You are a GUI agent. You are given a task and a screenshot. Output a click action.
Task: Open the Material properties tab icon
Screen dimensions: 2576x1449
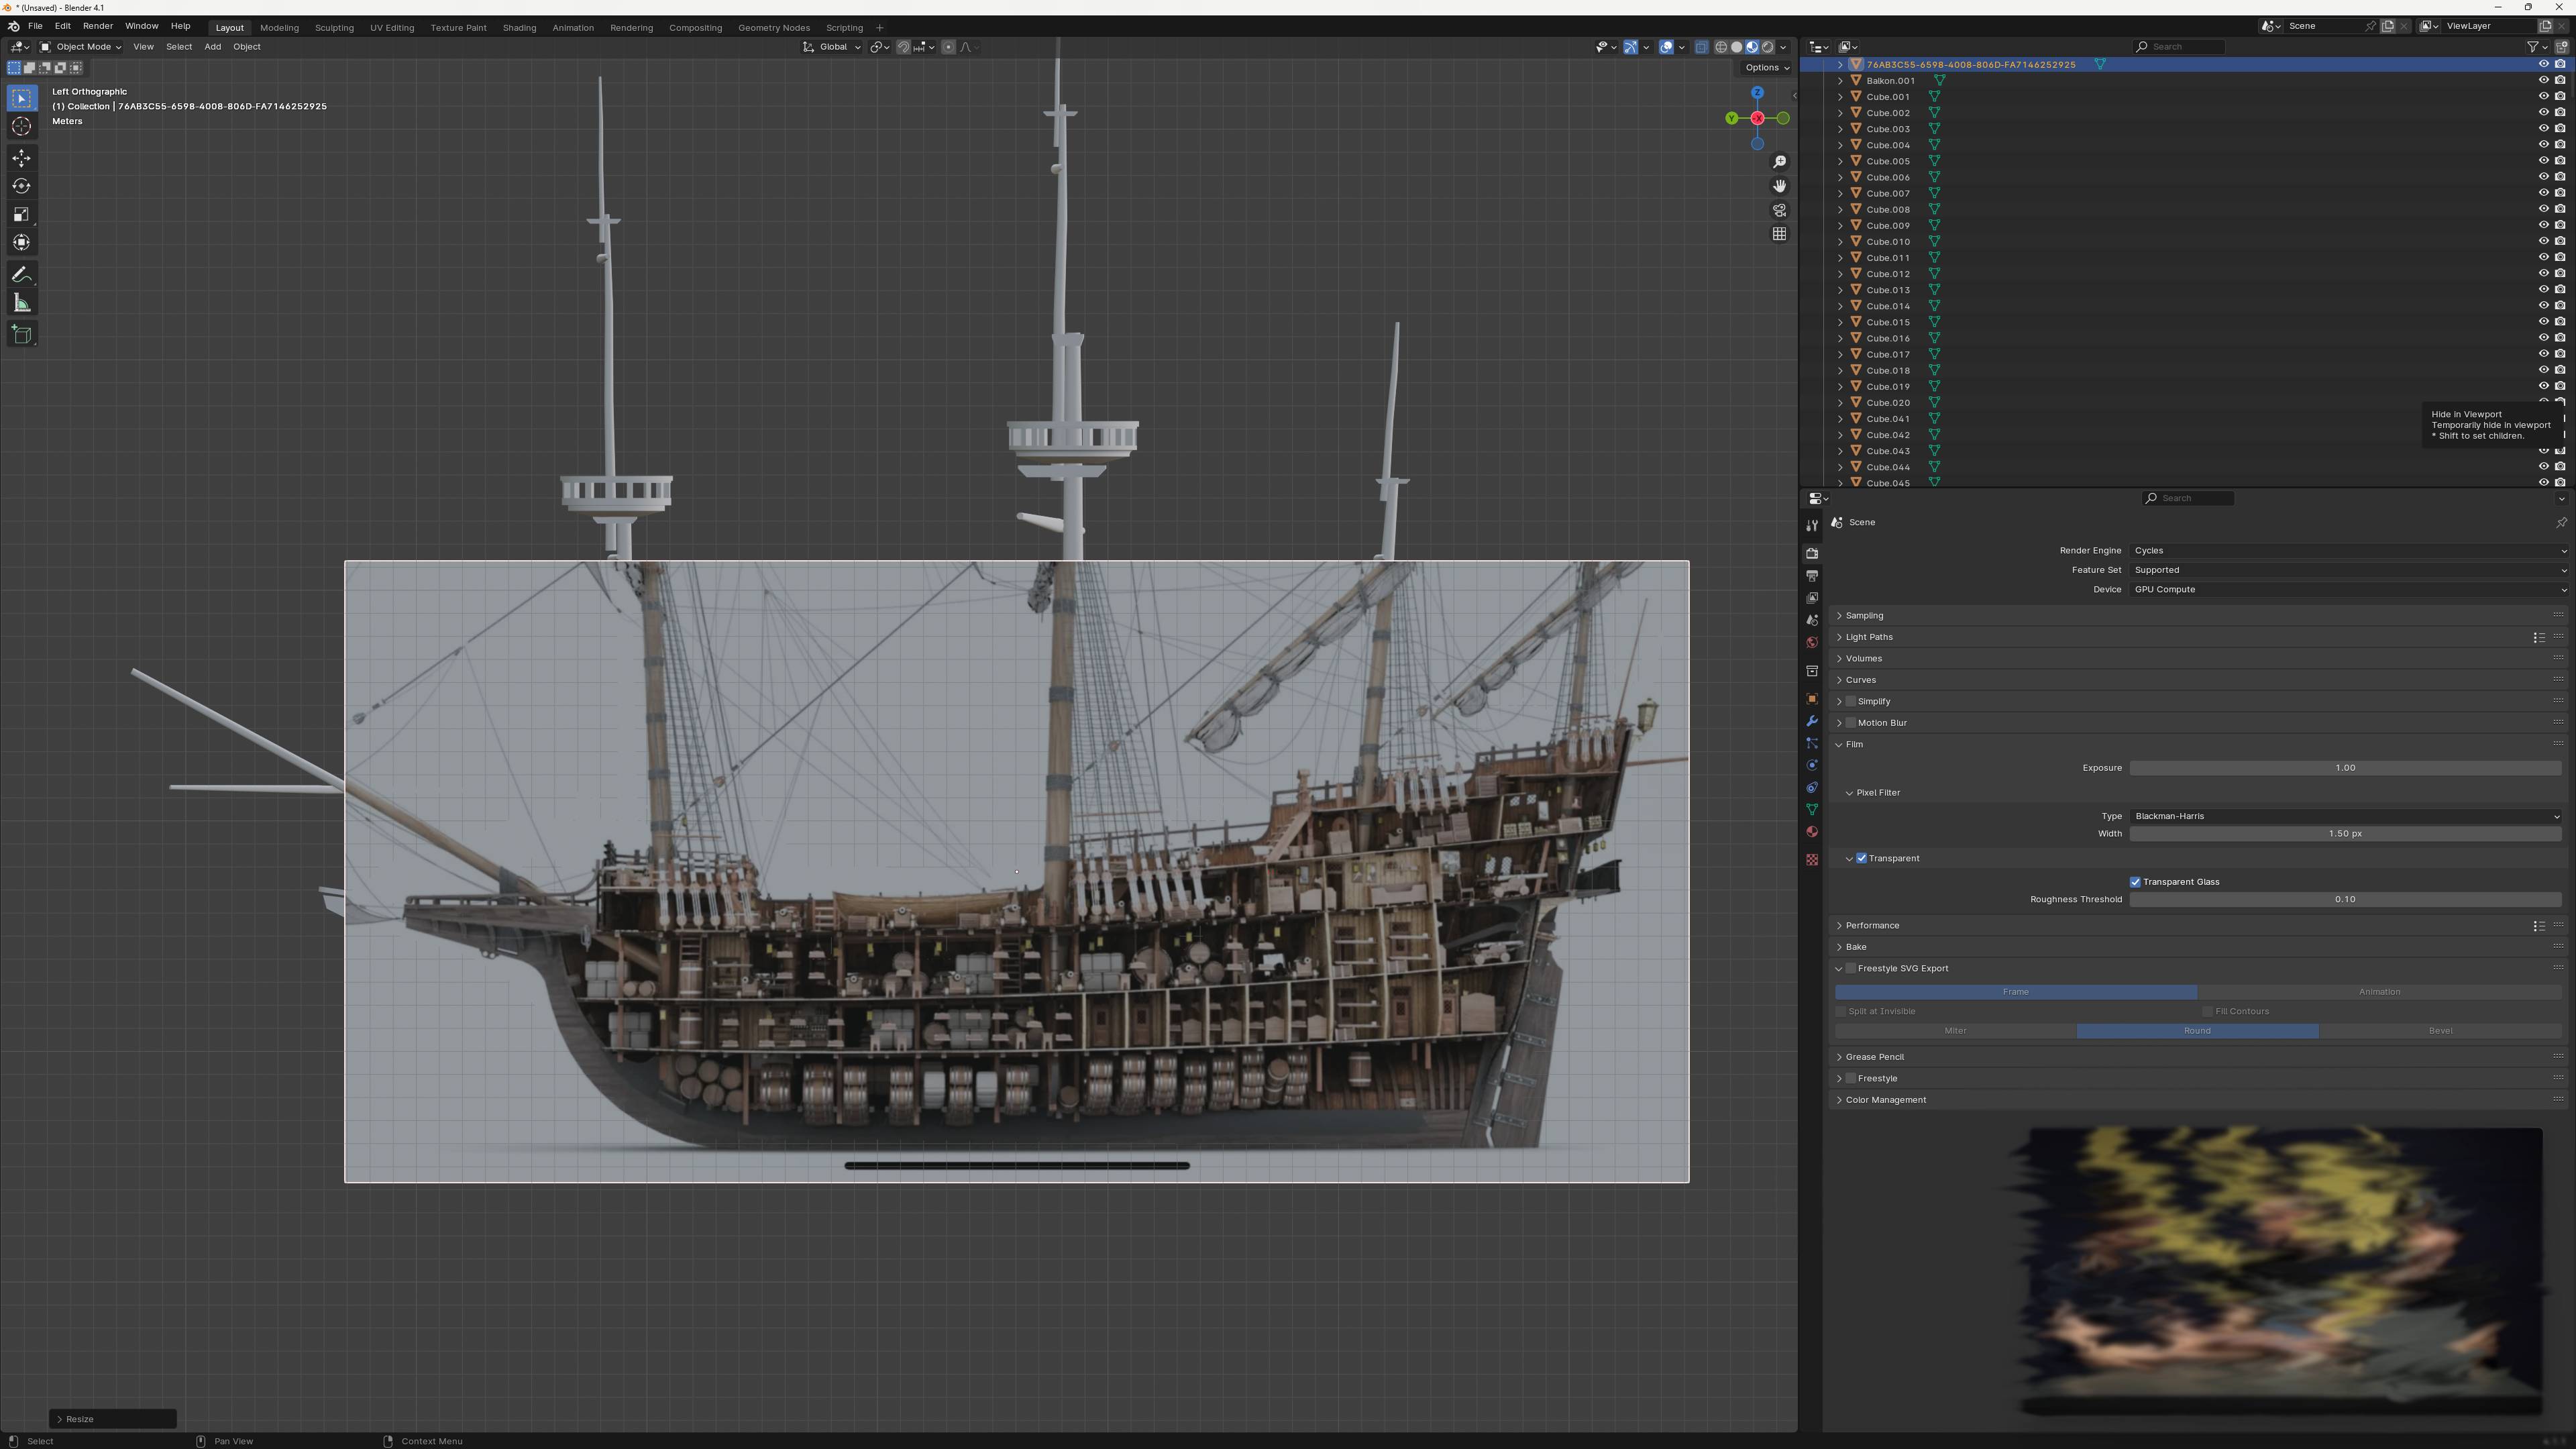[x=1811, y=832]
